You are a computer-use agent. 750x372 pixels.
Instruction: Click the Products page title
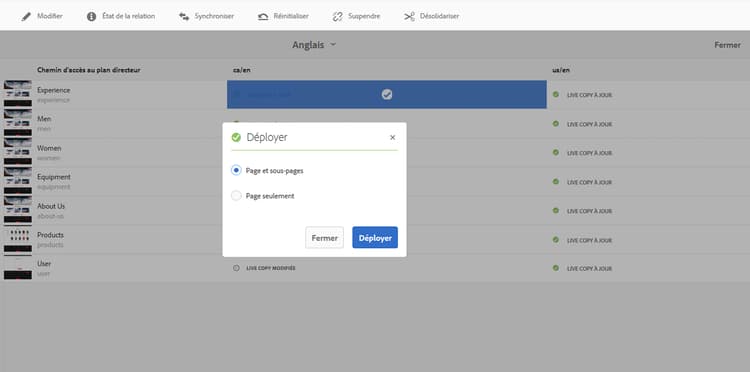click(x=50, y=235)
